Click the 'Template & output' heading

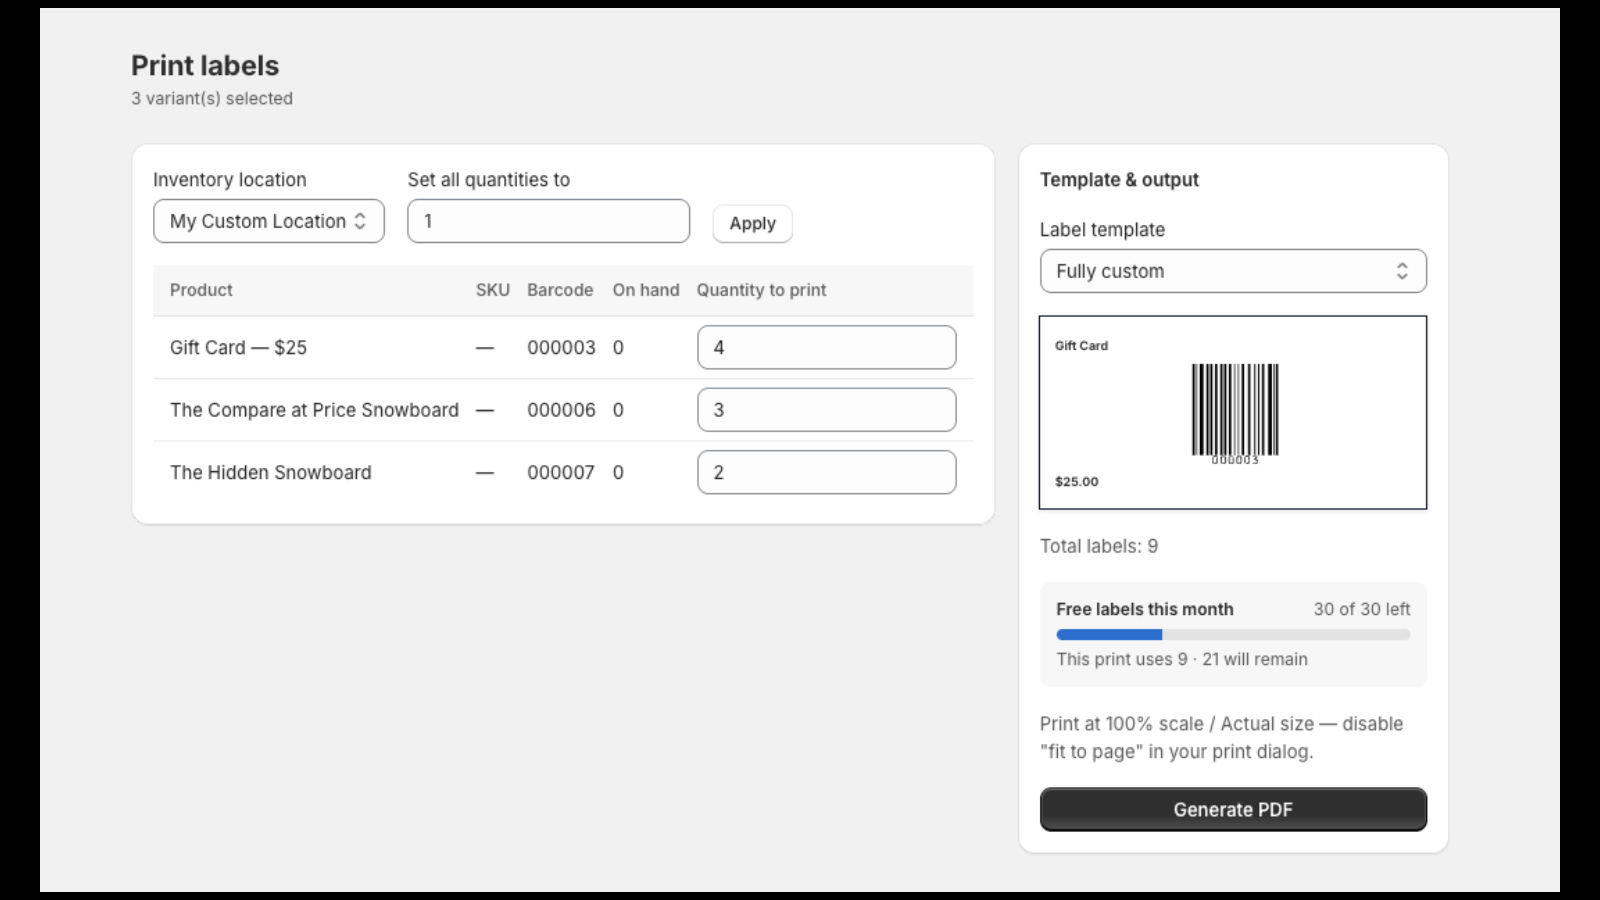pos(1119,180)
